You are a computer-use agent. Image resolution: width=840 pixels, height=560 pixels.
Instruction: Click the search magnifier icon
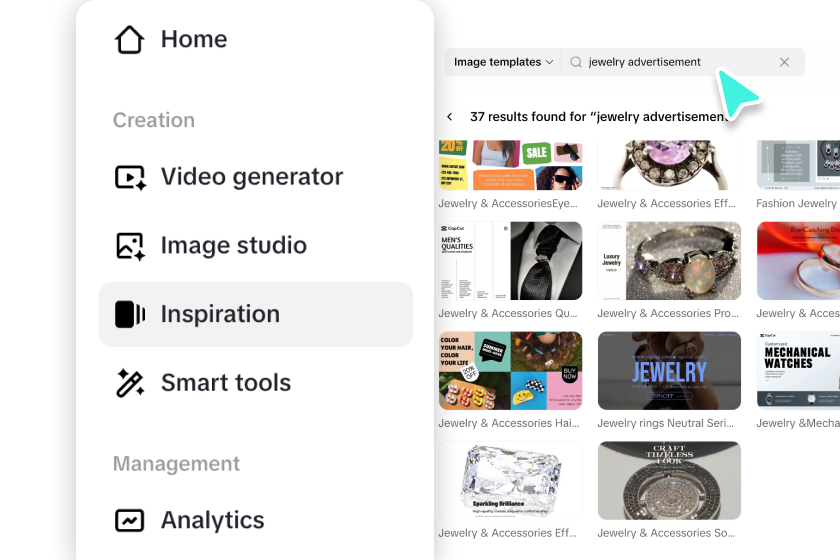[576, 62]
